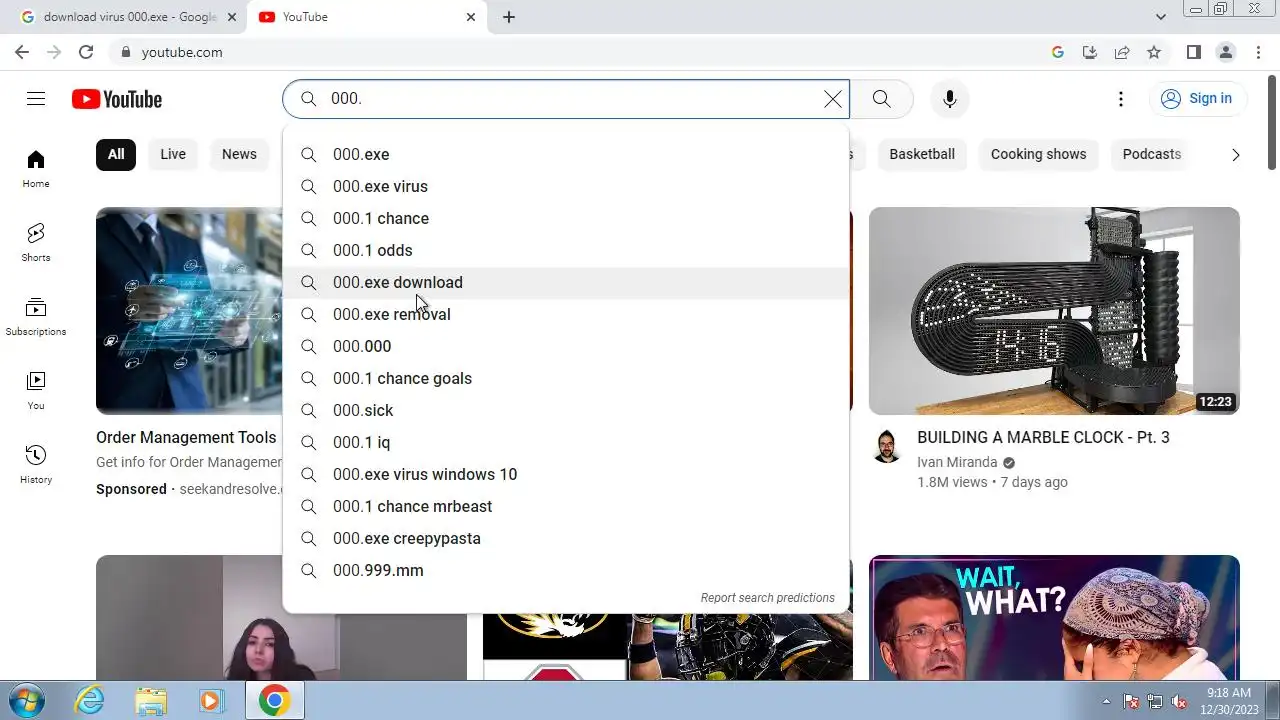Choose suggestion '000.exe'
Viewport: 1280px width, 720px height.
pyautogui.click(x=566, y=154)
